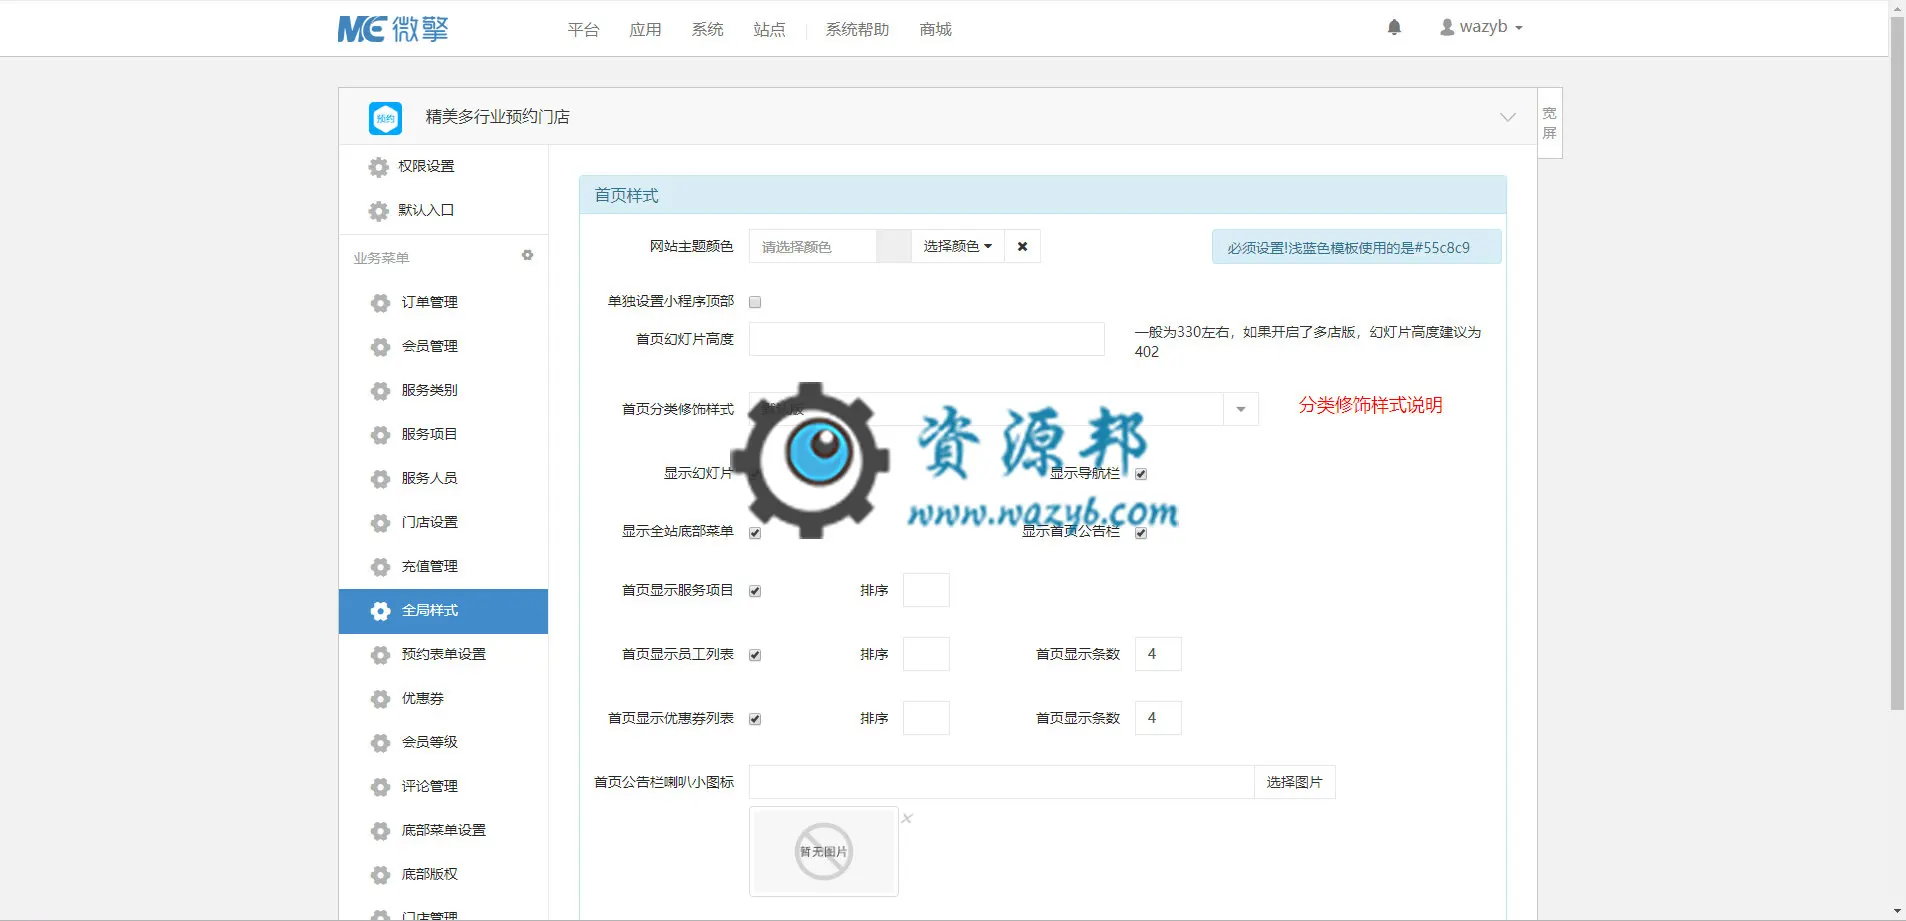The image size is (1906, 921).
Task: Click the 排序 field for 员工列表
Action: (926, 654)
